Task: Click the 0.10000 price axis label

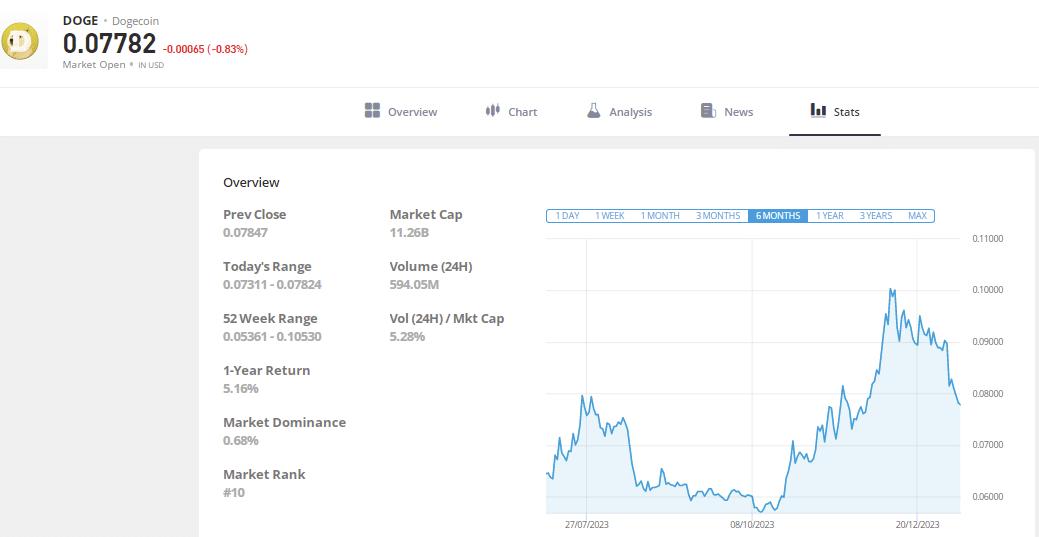Action: pyautogui.click(x=987, y=290)
